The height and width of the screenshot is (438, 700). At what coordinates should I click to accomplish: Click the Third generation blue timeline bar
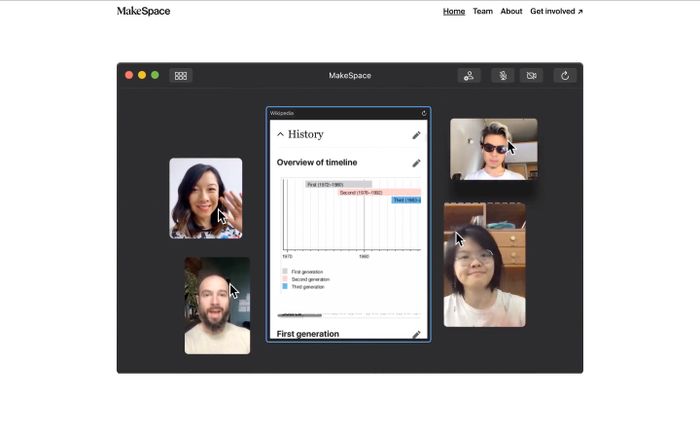406,200
